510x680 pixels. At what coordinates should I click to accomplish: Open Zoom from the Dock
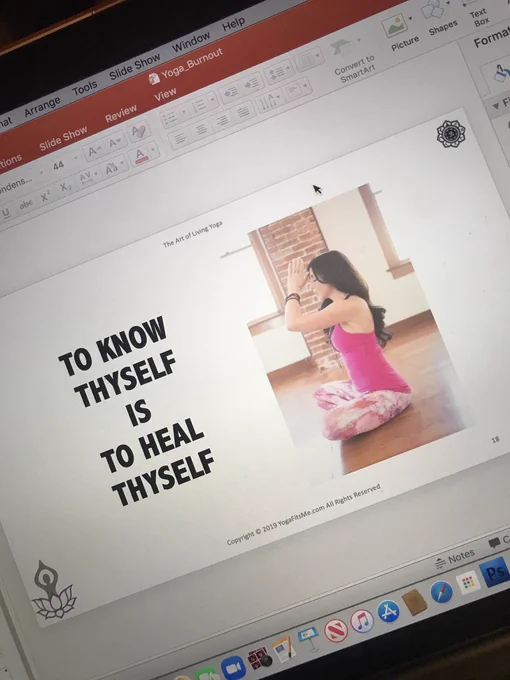tap(233, 667)
